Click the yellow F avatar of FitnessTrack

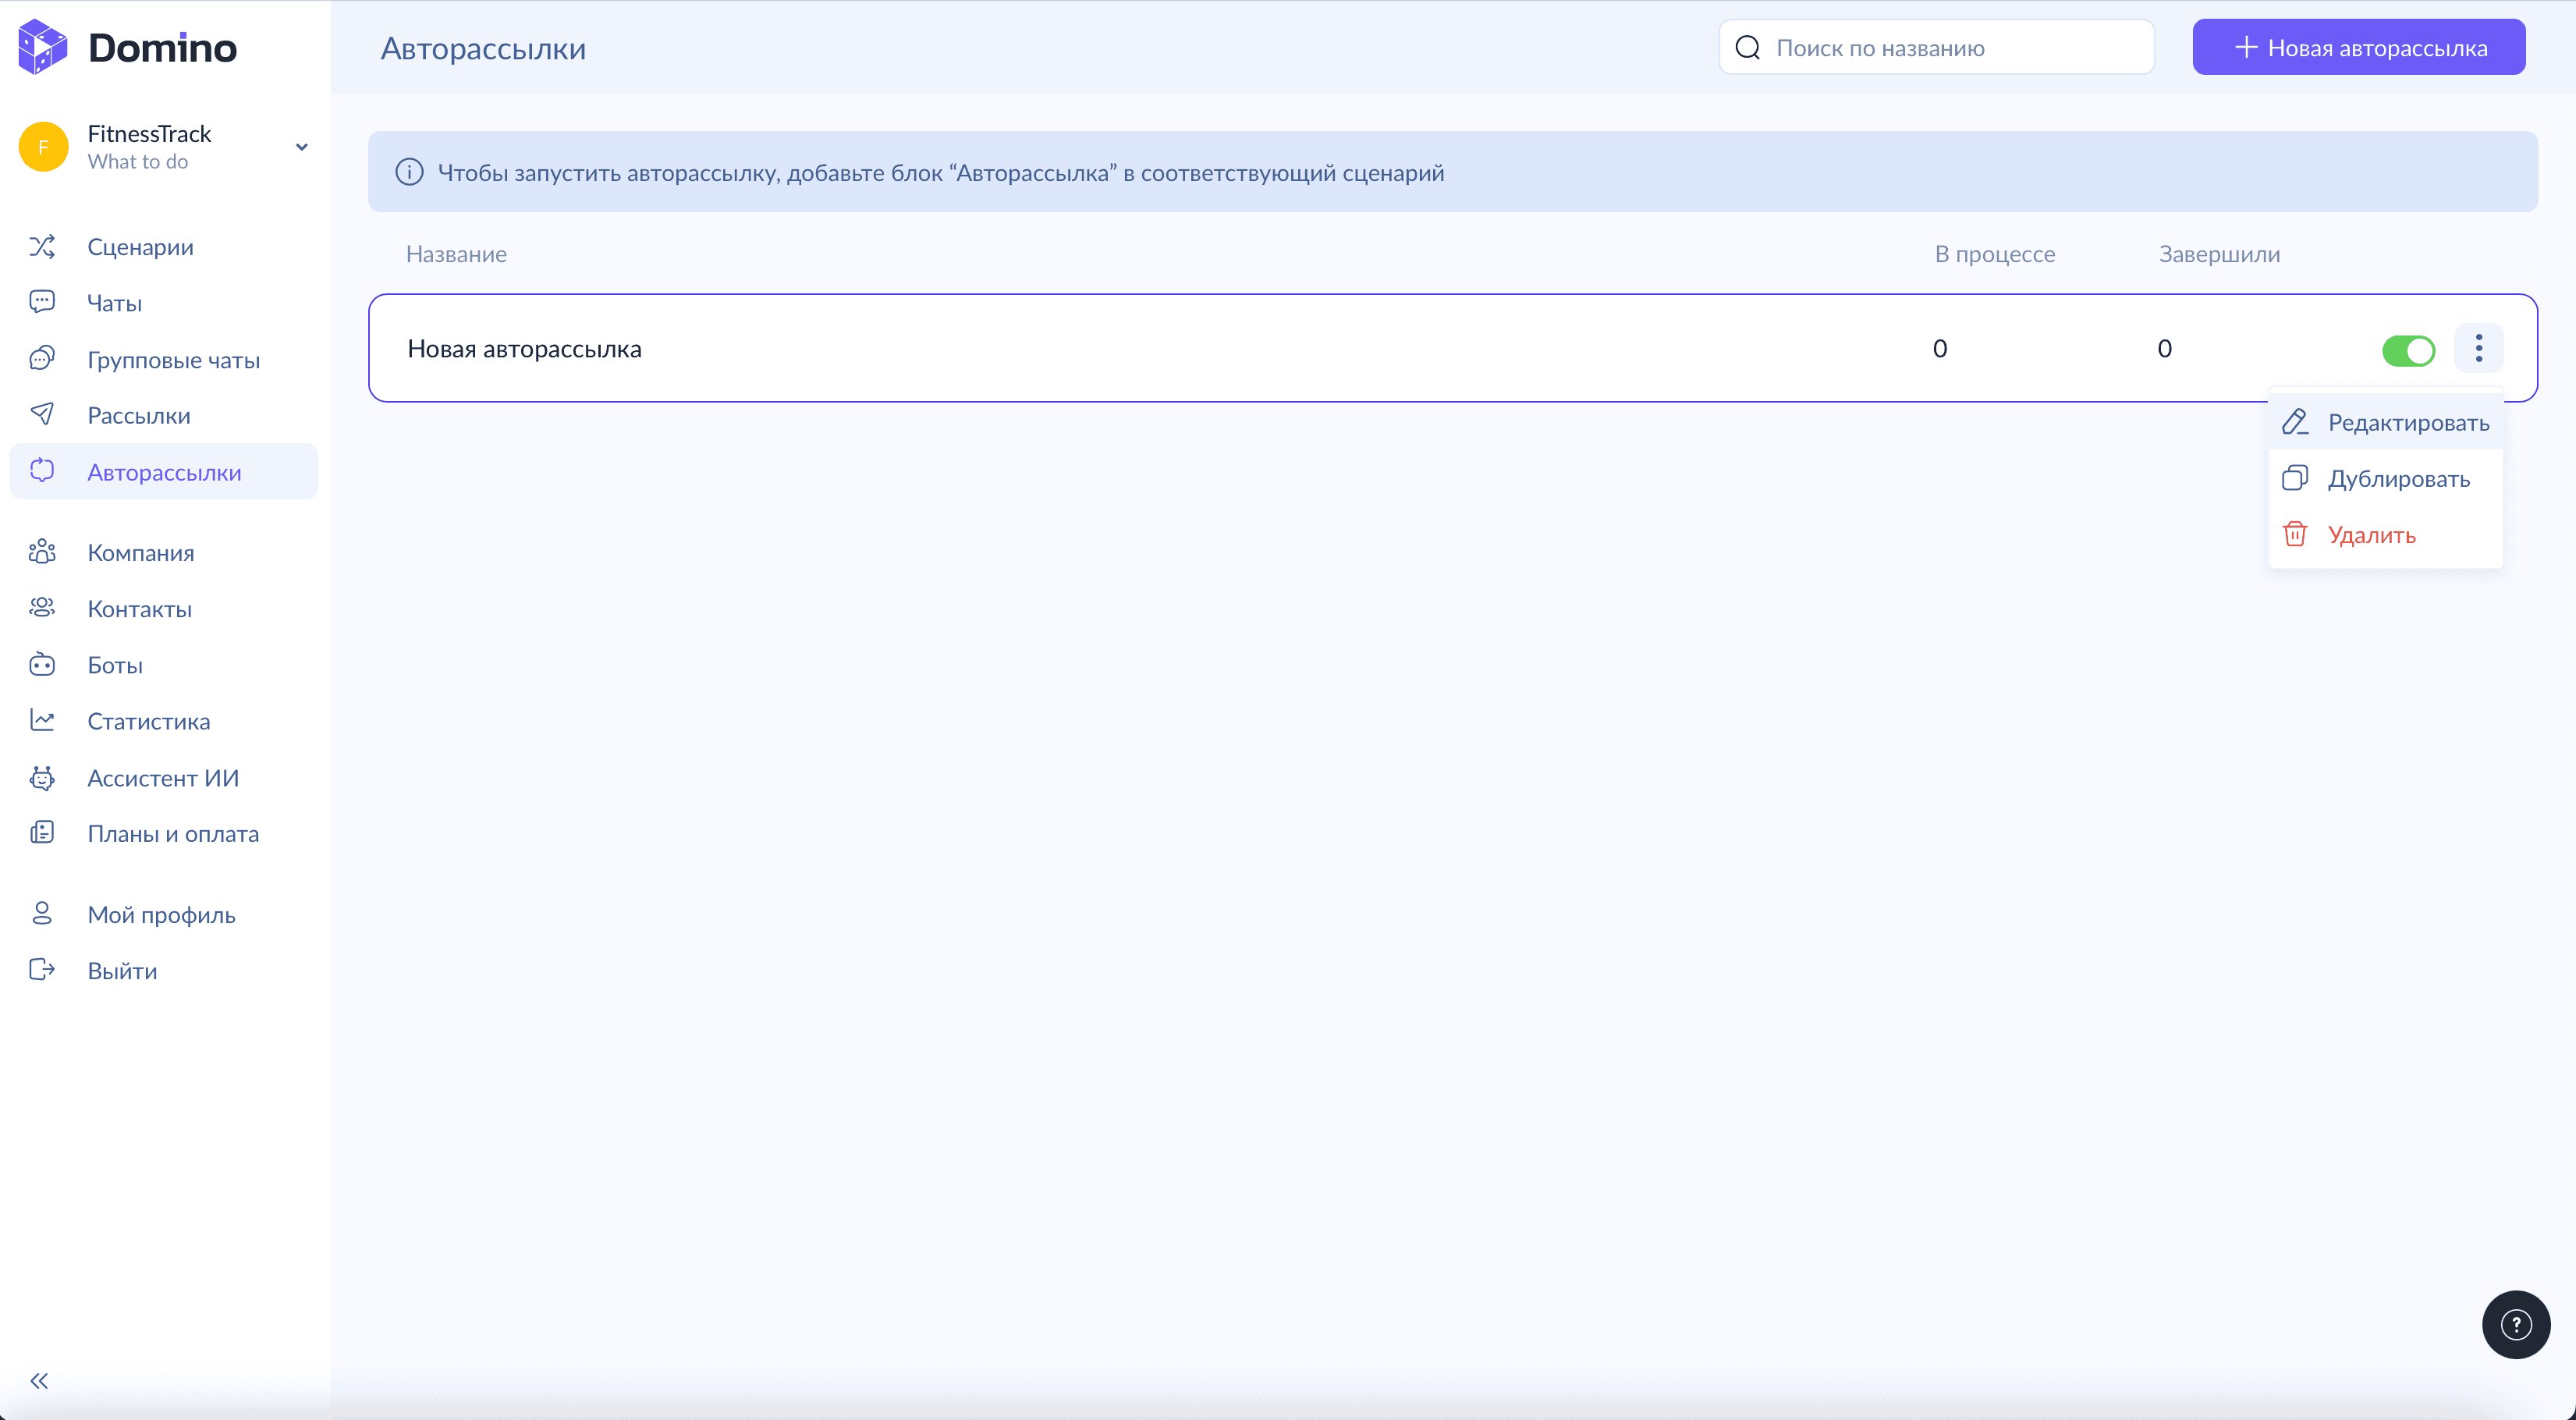pos(43,147)
